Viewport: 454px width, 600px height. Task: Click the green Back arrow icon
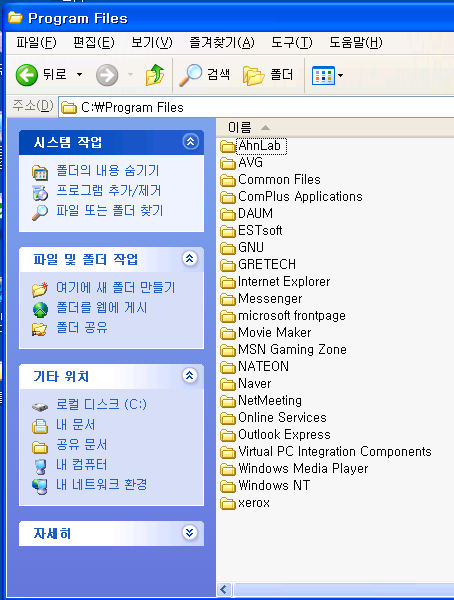(x=26, y=75)
